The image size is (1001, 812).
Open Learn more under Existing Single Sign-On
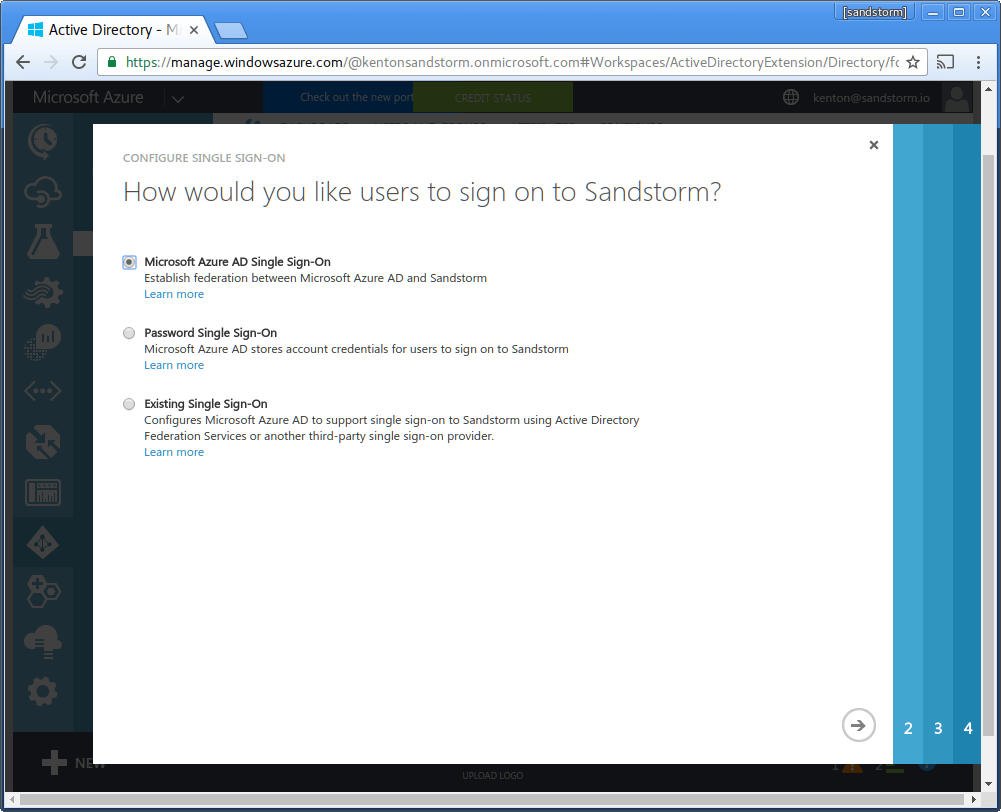[x=174, y=451]
